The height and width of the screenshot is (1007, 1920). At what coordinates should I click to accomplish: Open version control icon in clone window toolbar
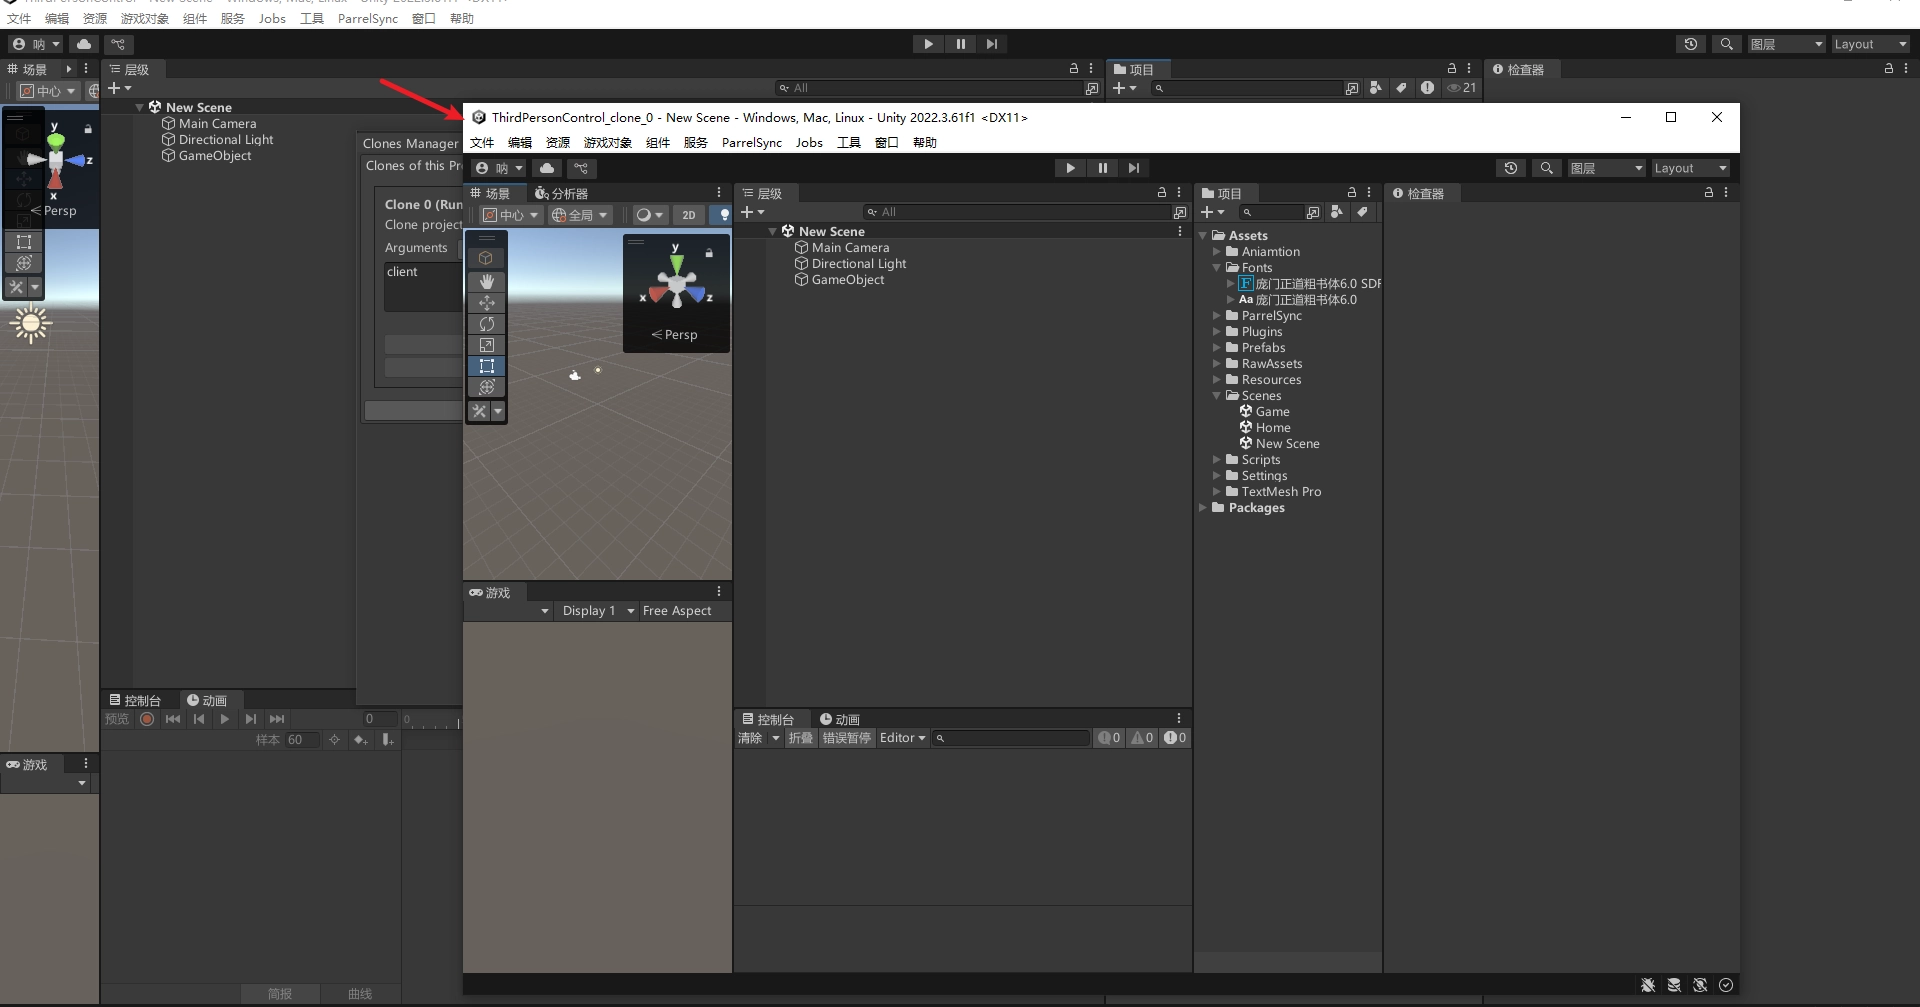(x=581, y=168)
